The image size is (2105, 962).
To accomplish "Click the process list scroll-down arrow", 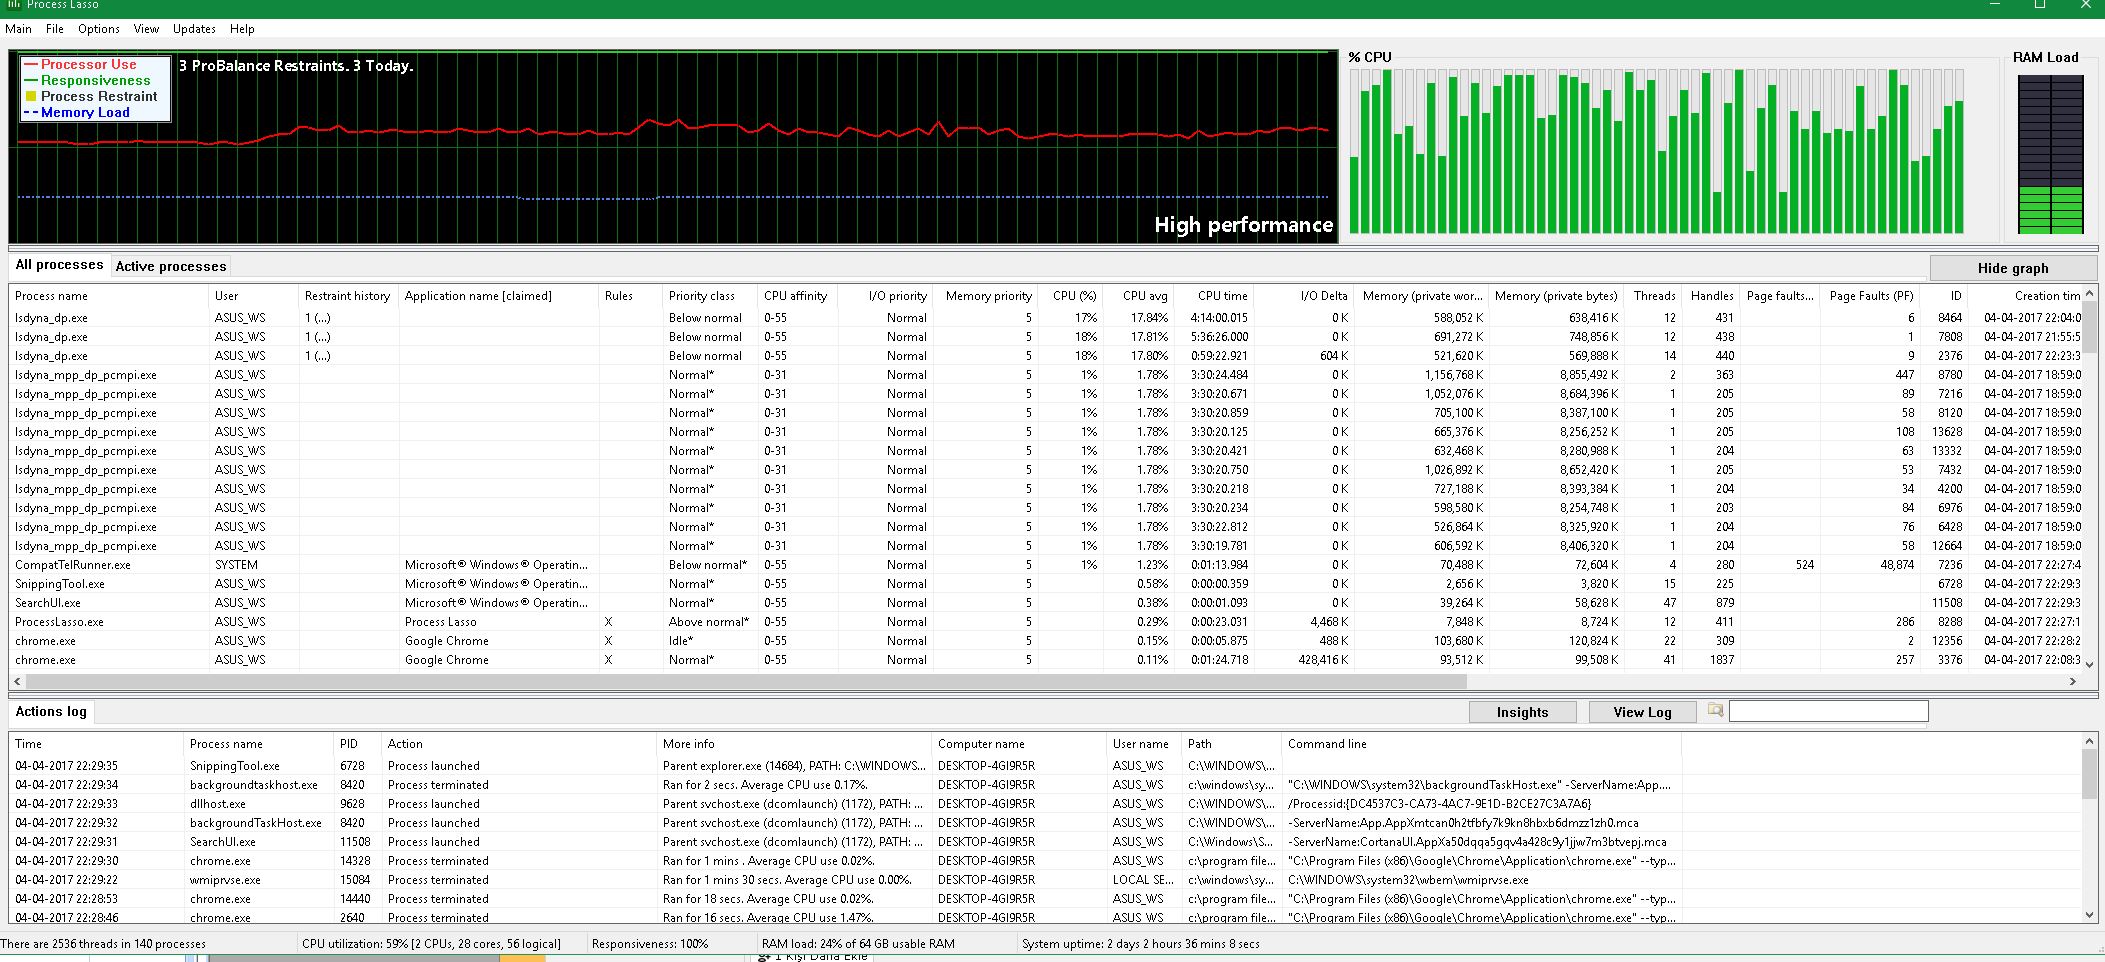I will 2089,664.
